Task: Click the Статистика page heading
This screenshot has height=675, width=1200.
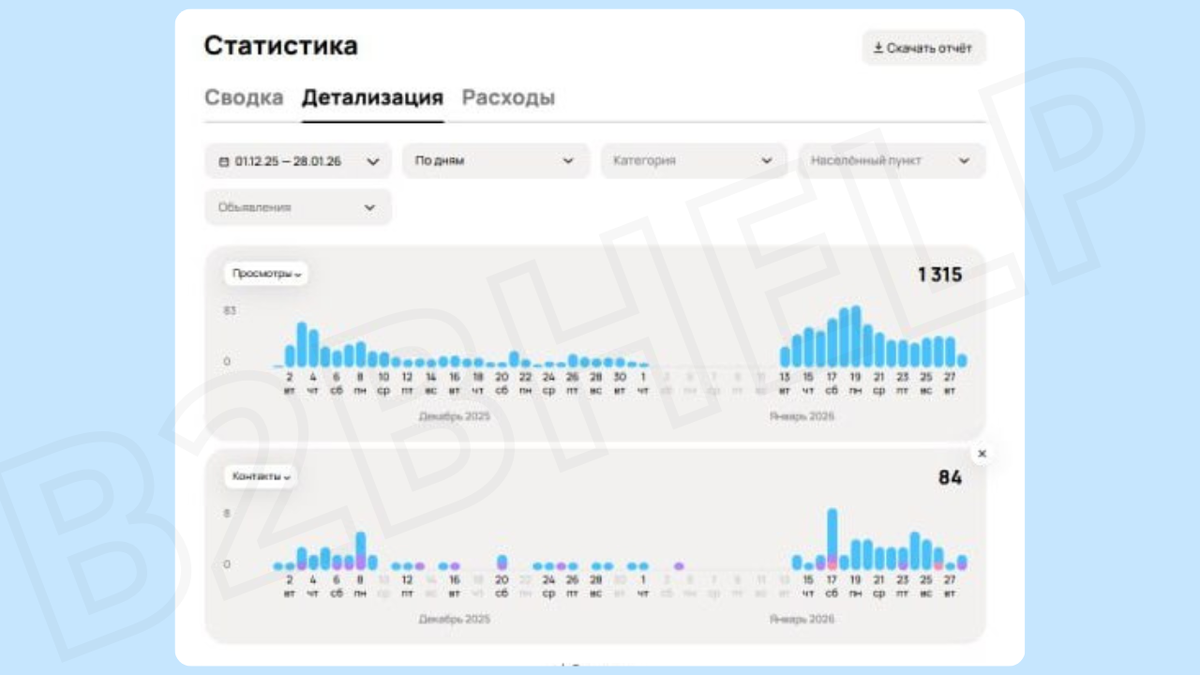Action: click(281, 46)
